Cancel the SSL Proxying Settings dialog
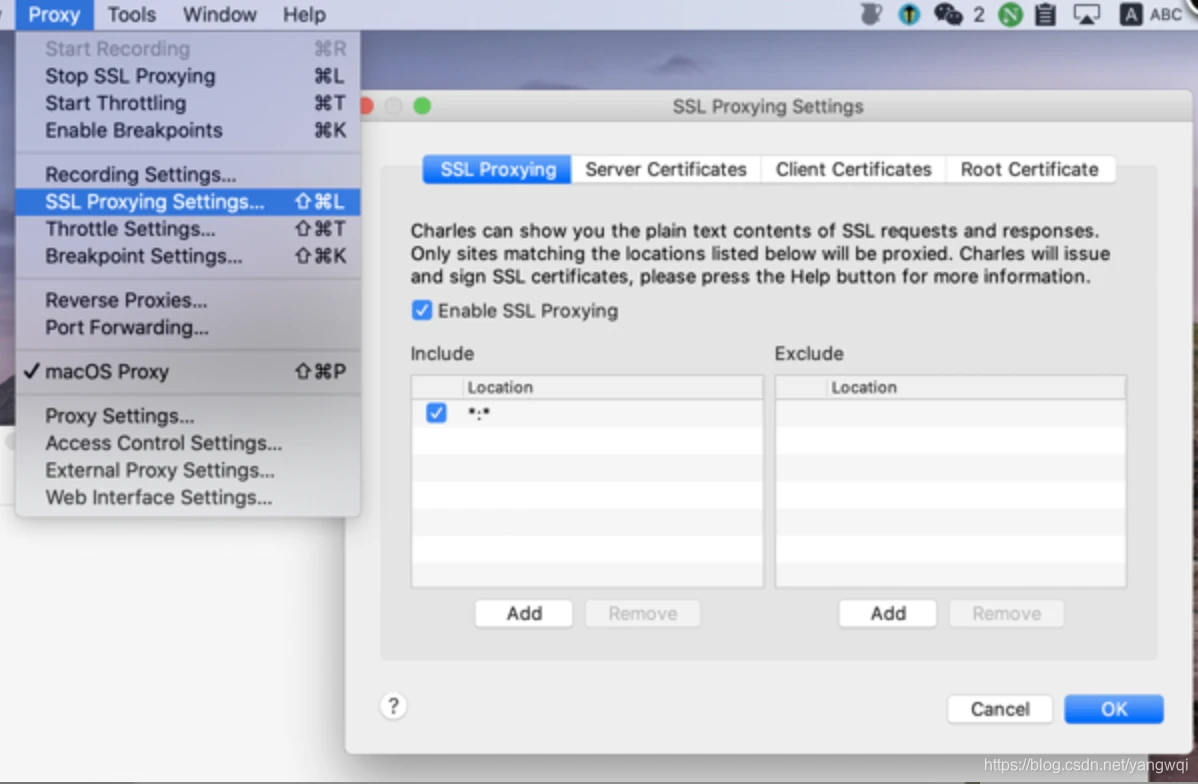Image resolution: width=1198 pixels, height=784 pixels. pyautogui.click(x=999, y=709)
